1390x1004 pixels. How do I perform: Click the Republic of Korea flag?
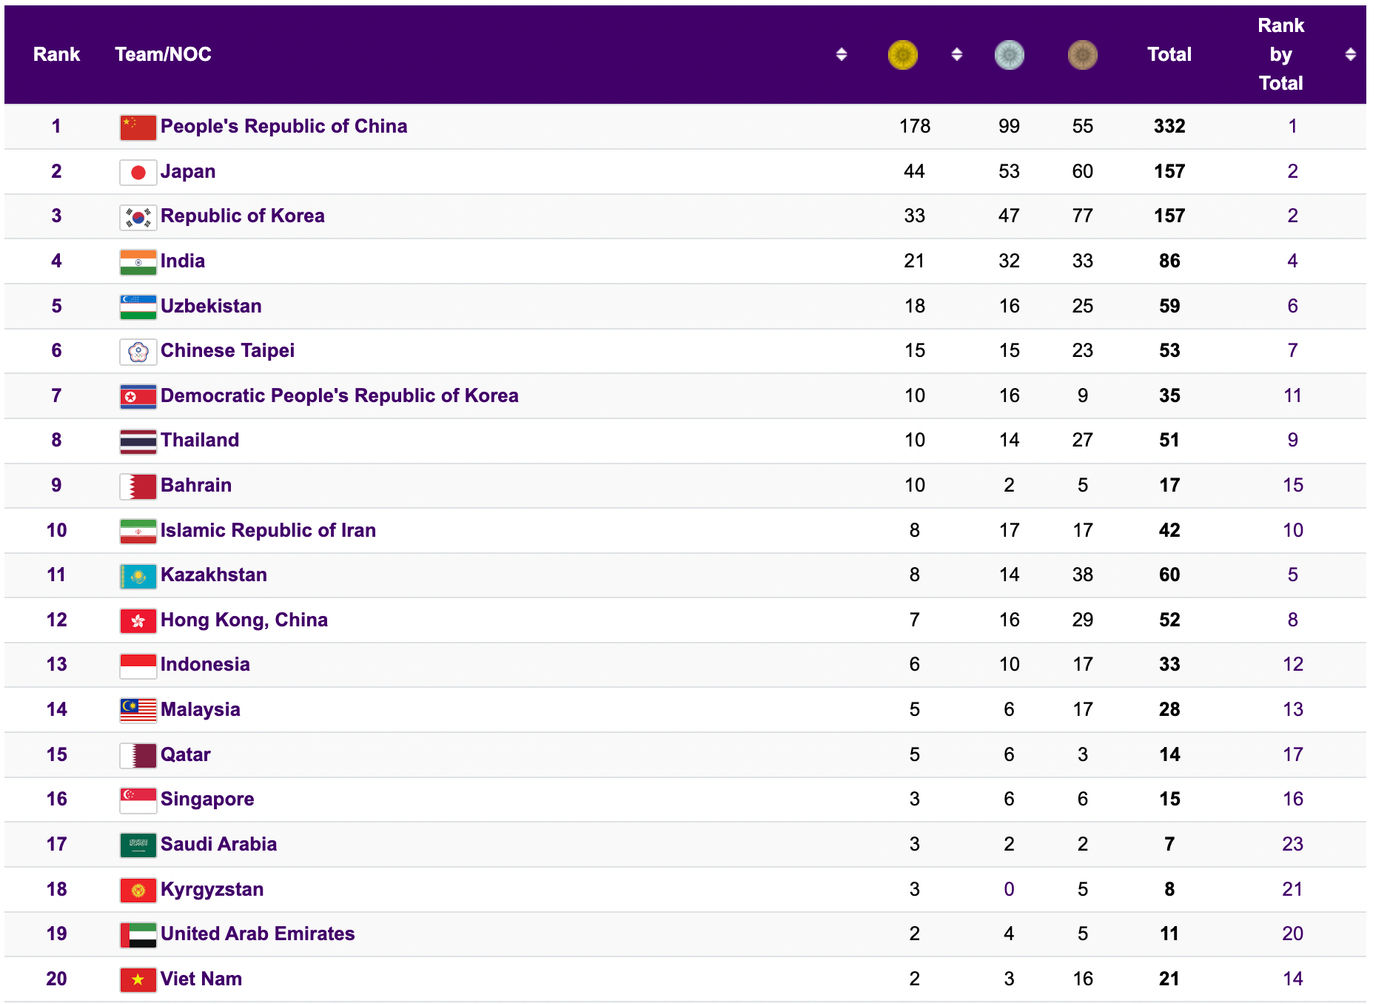(x=138, y=217)
